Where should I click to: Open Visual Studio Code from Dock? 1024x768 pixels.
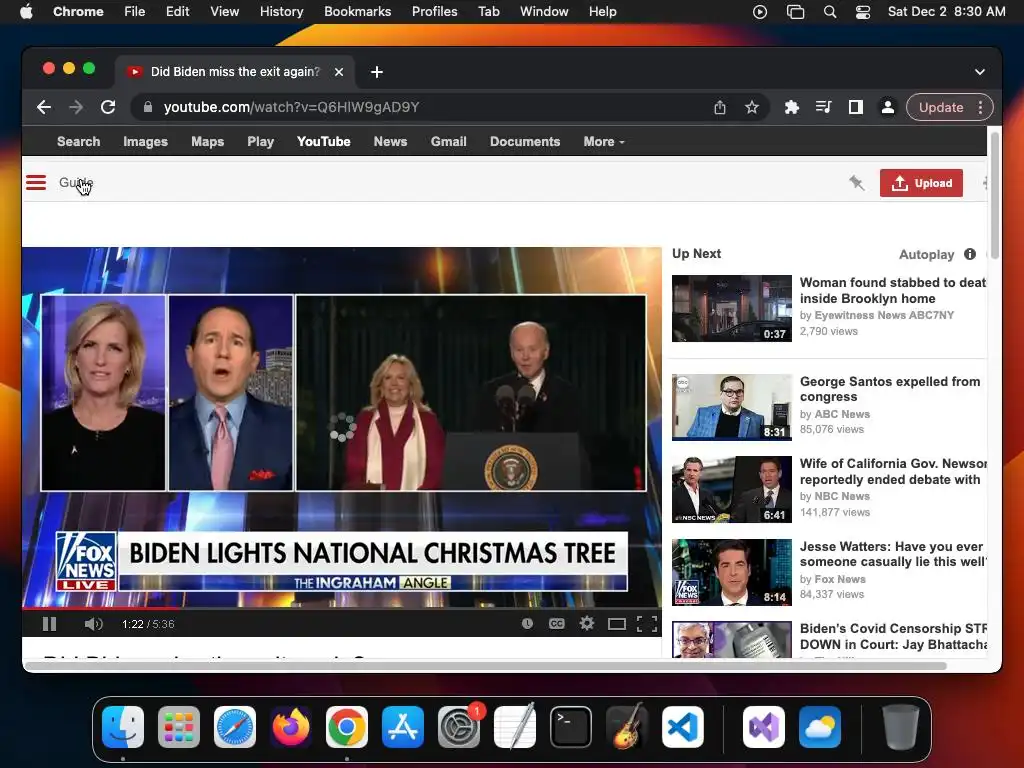tap(682, 727)
